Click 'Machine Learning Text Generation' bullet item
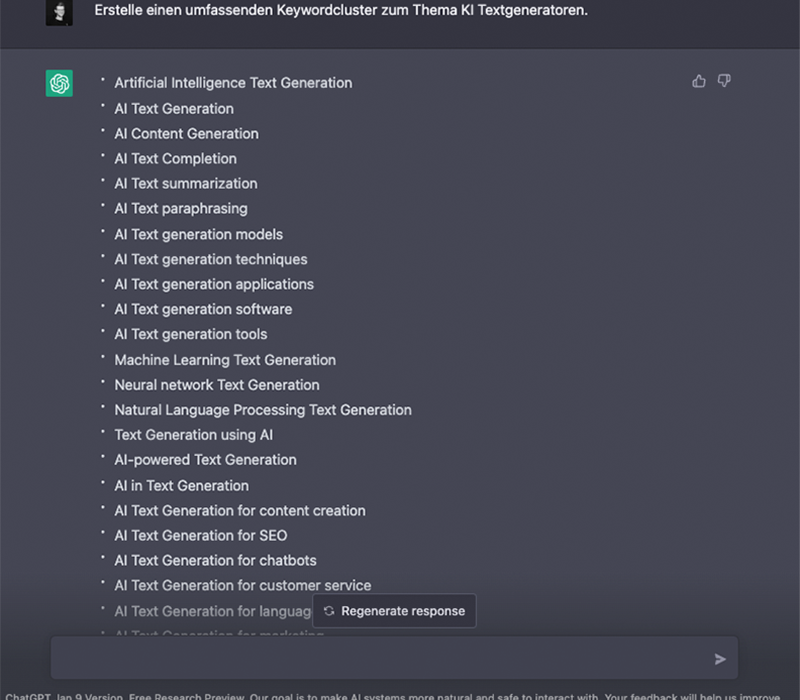 pyautogui.click(x=224, y=359)
